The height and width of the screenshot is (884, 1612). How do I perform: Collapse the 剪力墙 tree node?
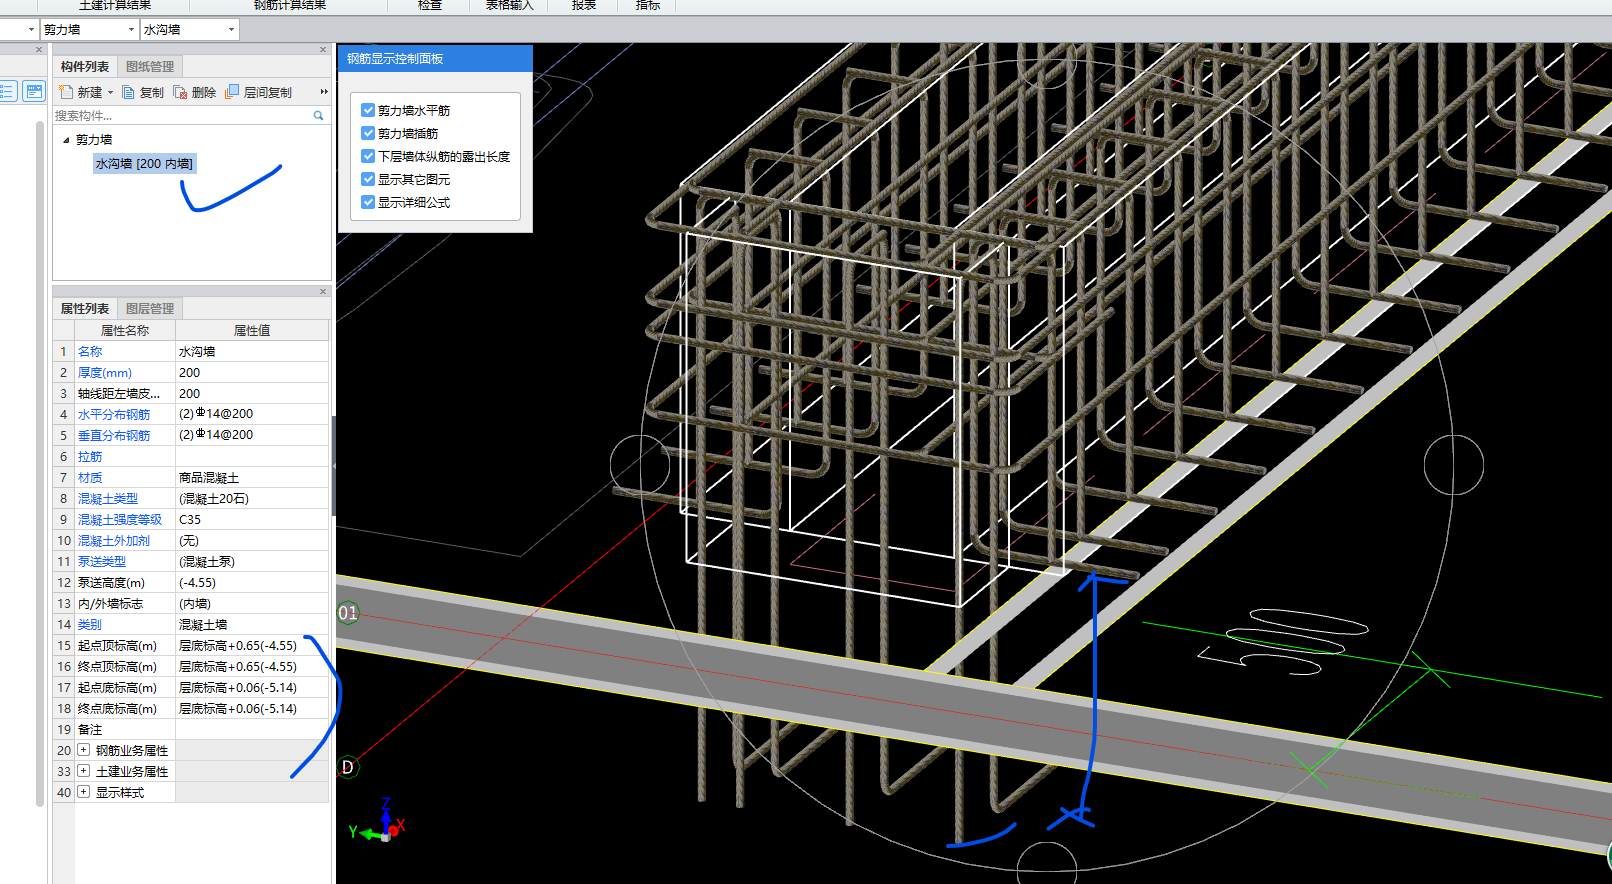tap(66, 140)
